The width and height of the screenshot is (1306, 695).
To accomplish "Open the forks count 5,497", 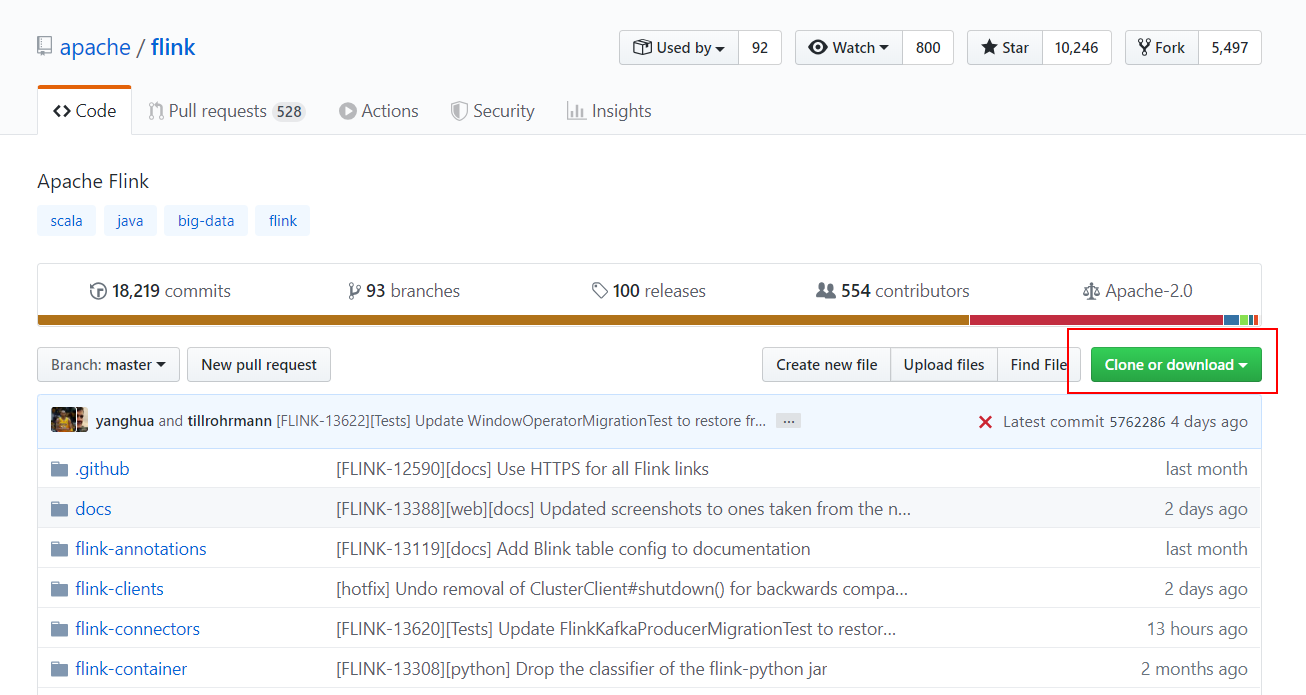I will coord(1229,48).
